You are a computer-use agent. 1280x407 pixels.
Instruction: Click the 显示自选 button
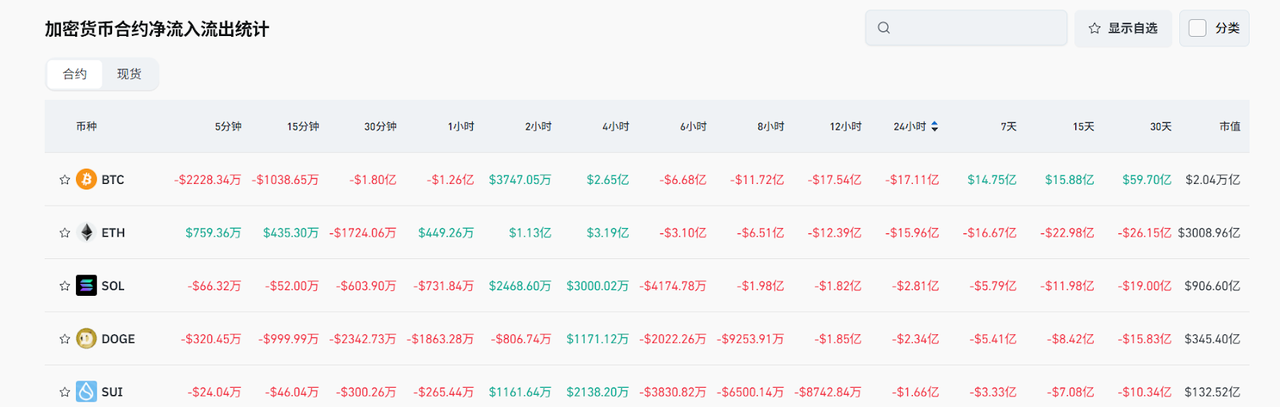(x=1122, y=28)
